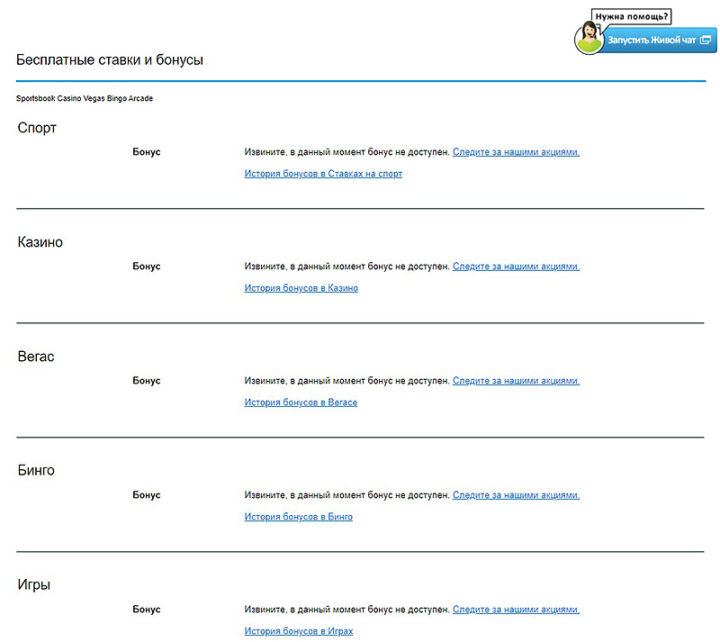The width and height of the screenshot is (720, 642).
Task: Select the Vegas tab
Action: point(98,99)
